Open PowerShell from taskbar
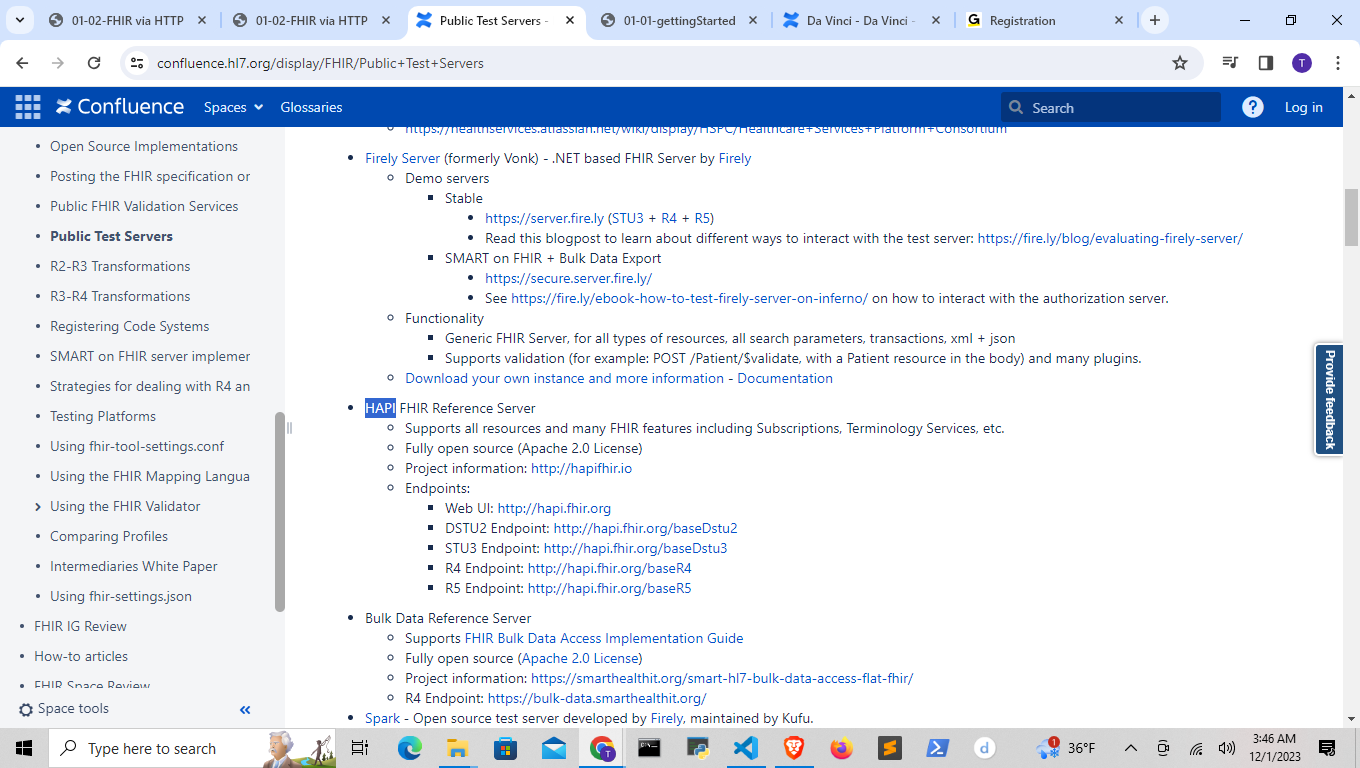This screenshot has width=1360, height=768. [938, 748]
